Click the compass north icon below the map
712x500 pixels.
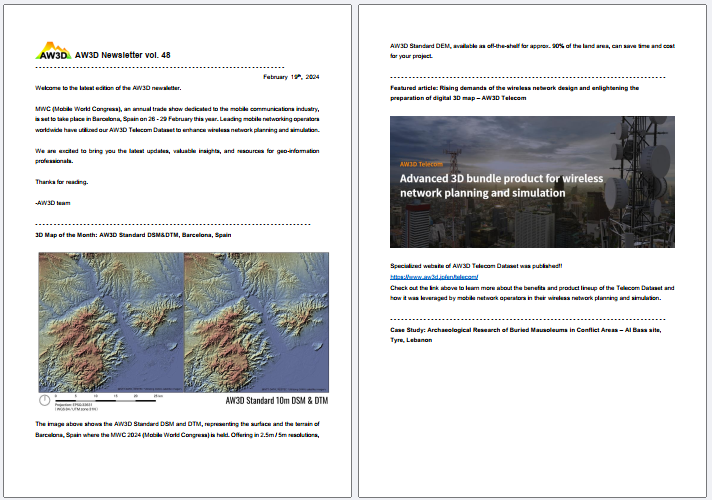pos(44,400)
